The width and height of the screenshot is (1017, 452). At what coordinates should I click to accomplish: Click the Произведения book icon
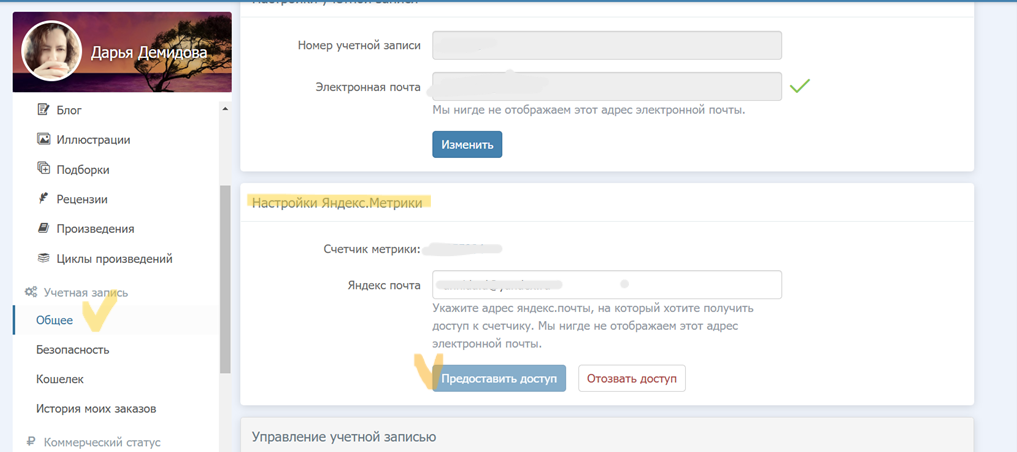[x=44, y=228]
